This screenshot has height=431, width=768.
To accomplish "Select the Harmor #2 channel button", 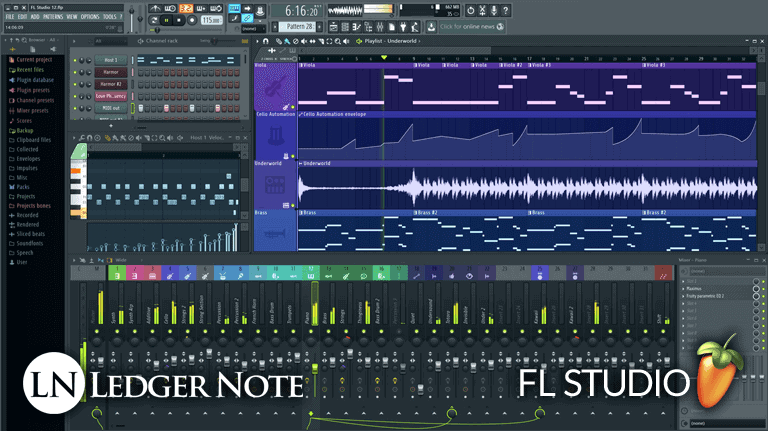I will (x=111, y=84).
